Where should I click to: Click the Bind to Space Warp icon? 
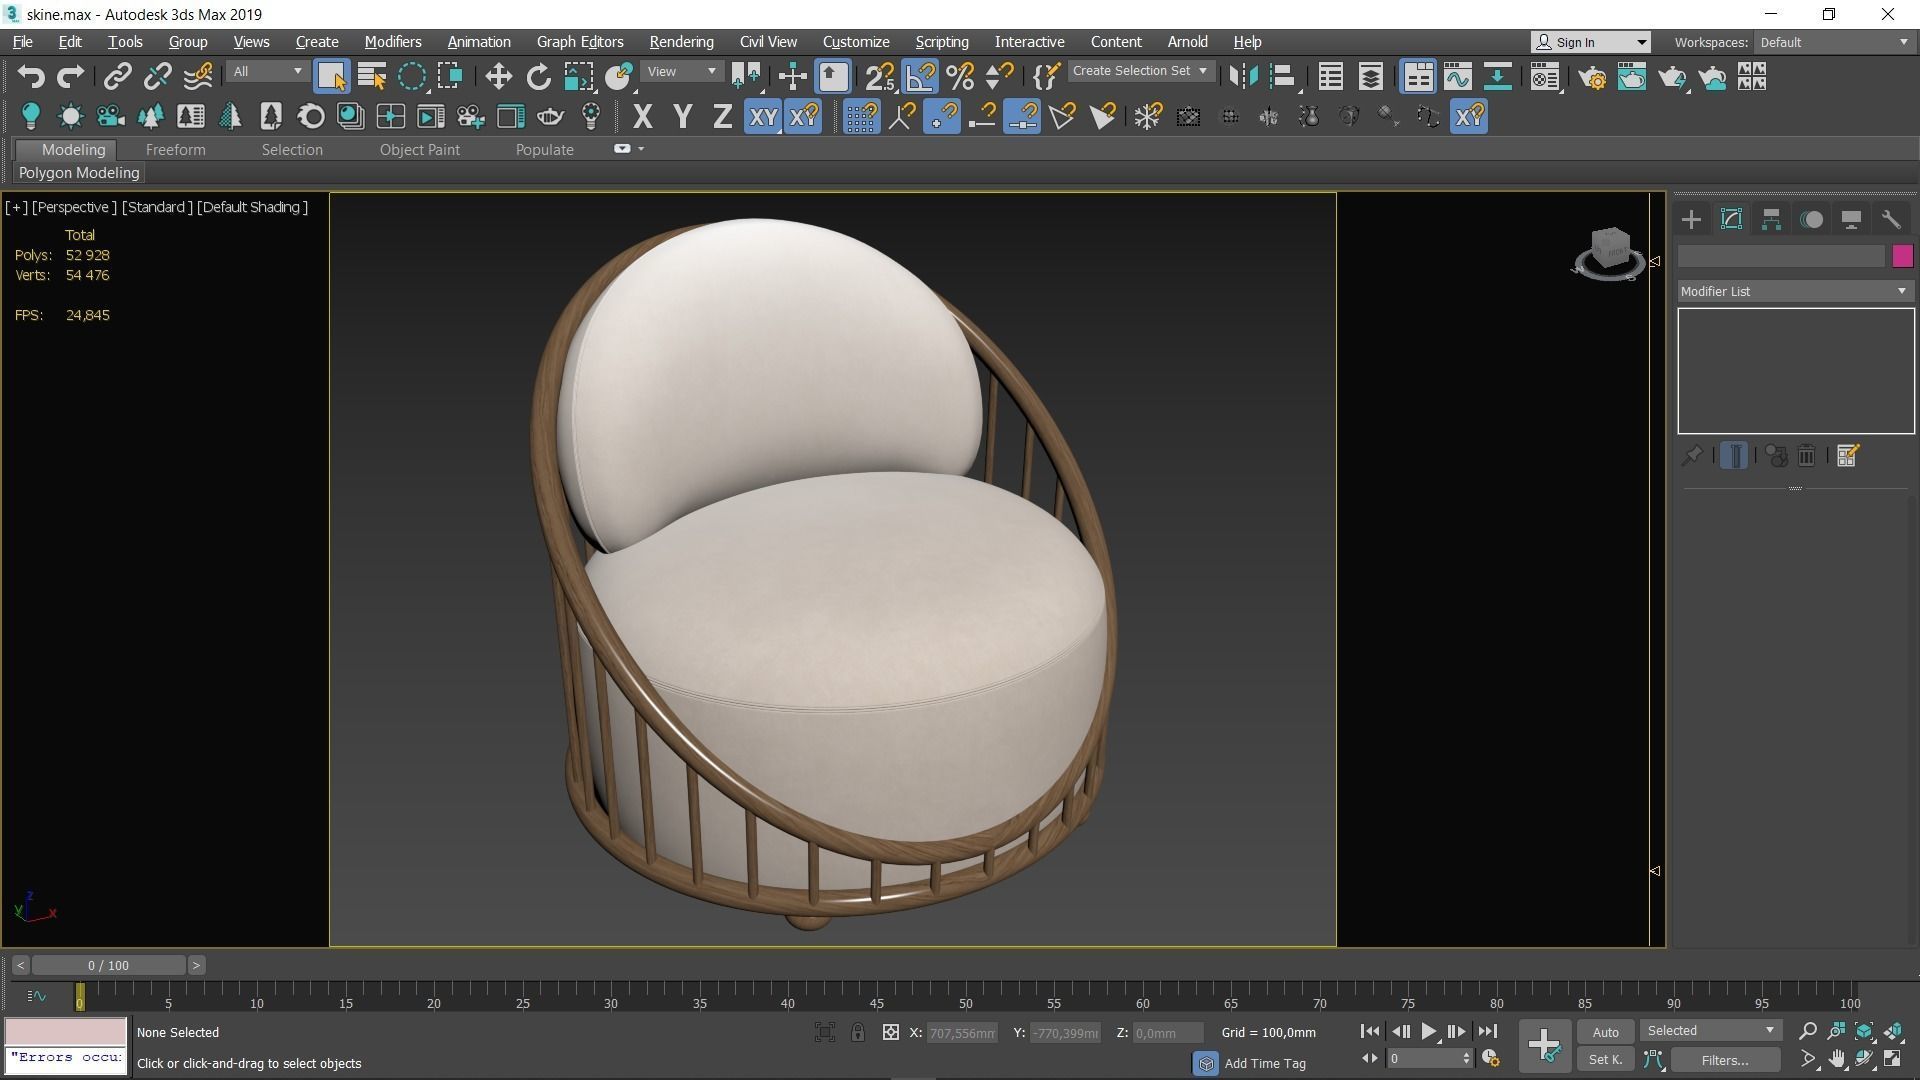(x=197, y=77)
